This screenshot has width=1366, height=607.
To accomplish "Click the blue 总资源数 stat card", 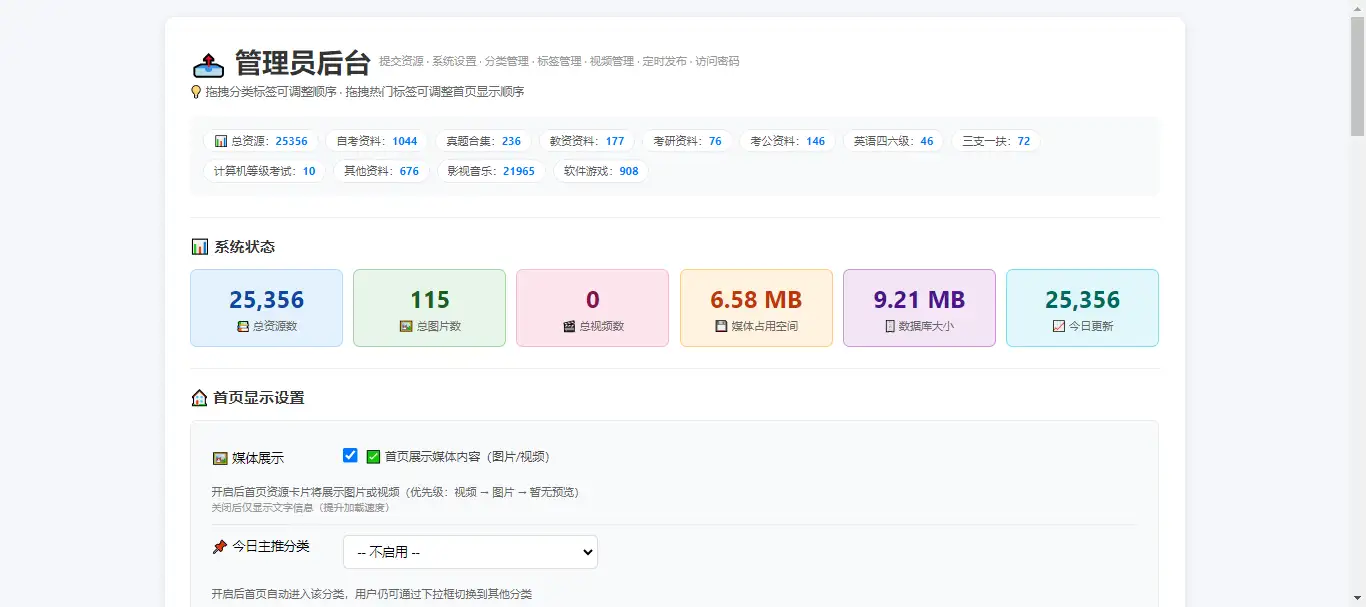I will [266, 308].
